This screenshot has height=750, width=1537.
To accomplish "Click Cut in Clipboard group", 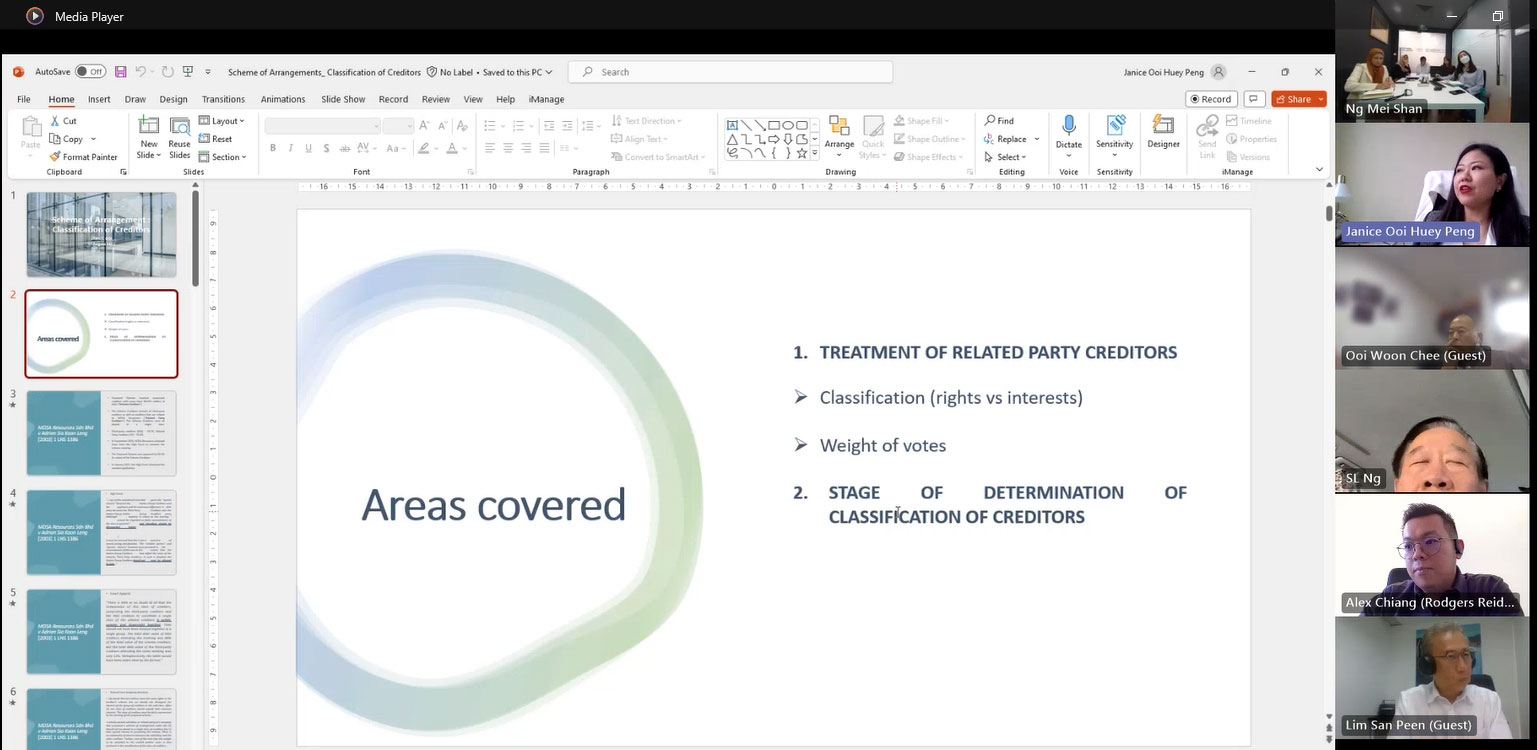I will (x=63, y=121).
